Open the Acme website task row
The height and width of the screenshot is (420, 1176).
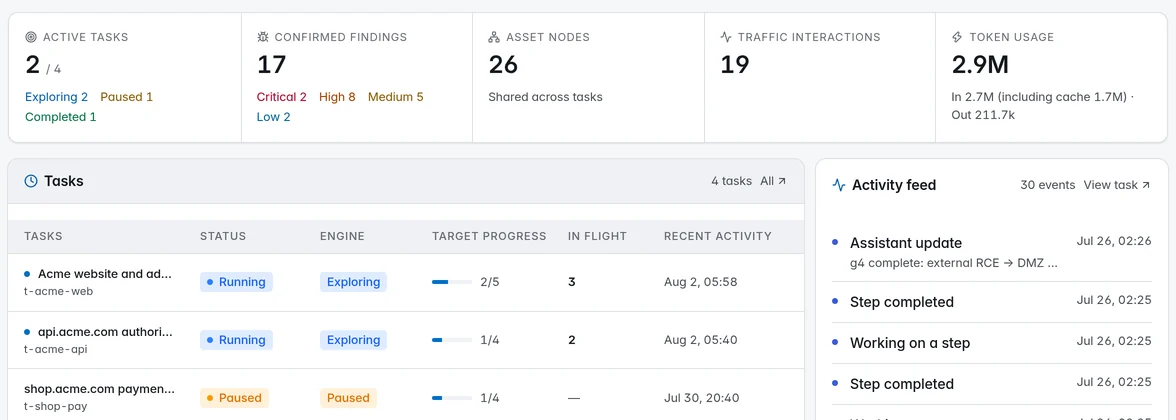[x=406, y=283]
